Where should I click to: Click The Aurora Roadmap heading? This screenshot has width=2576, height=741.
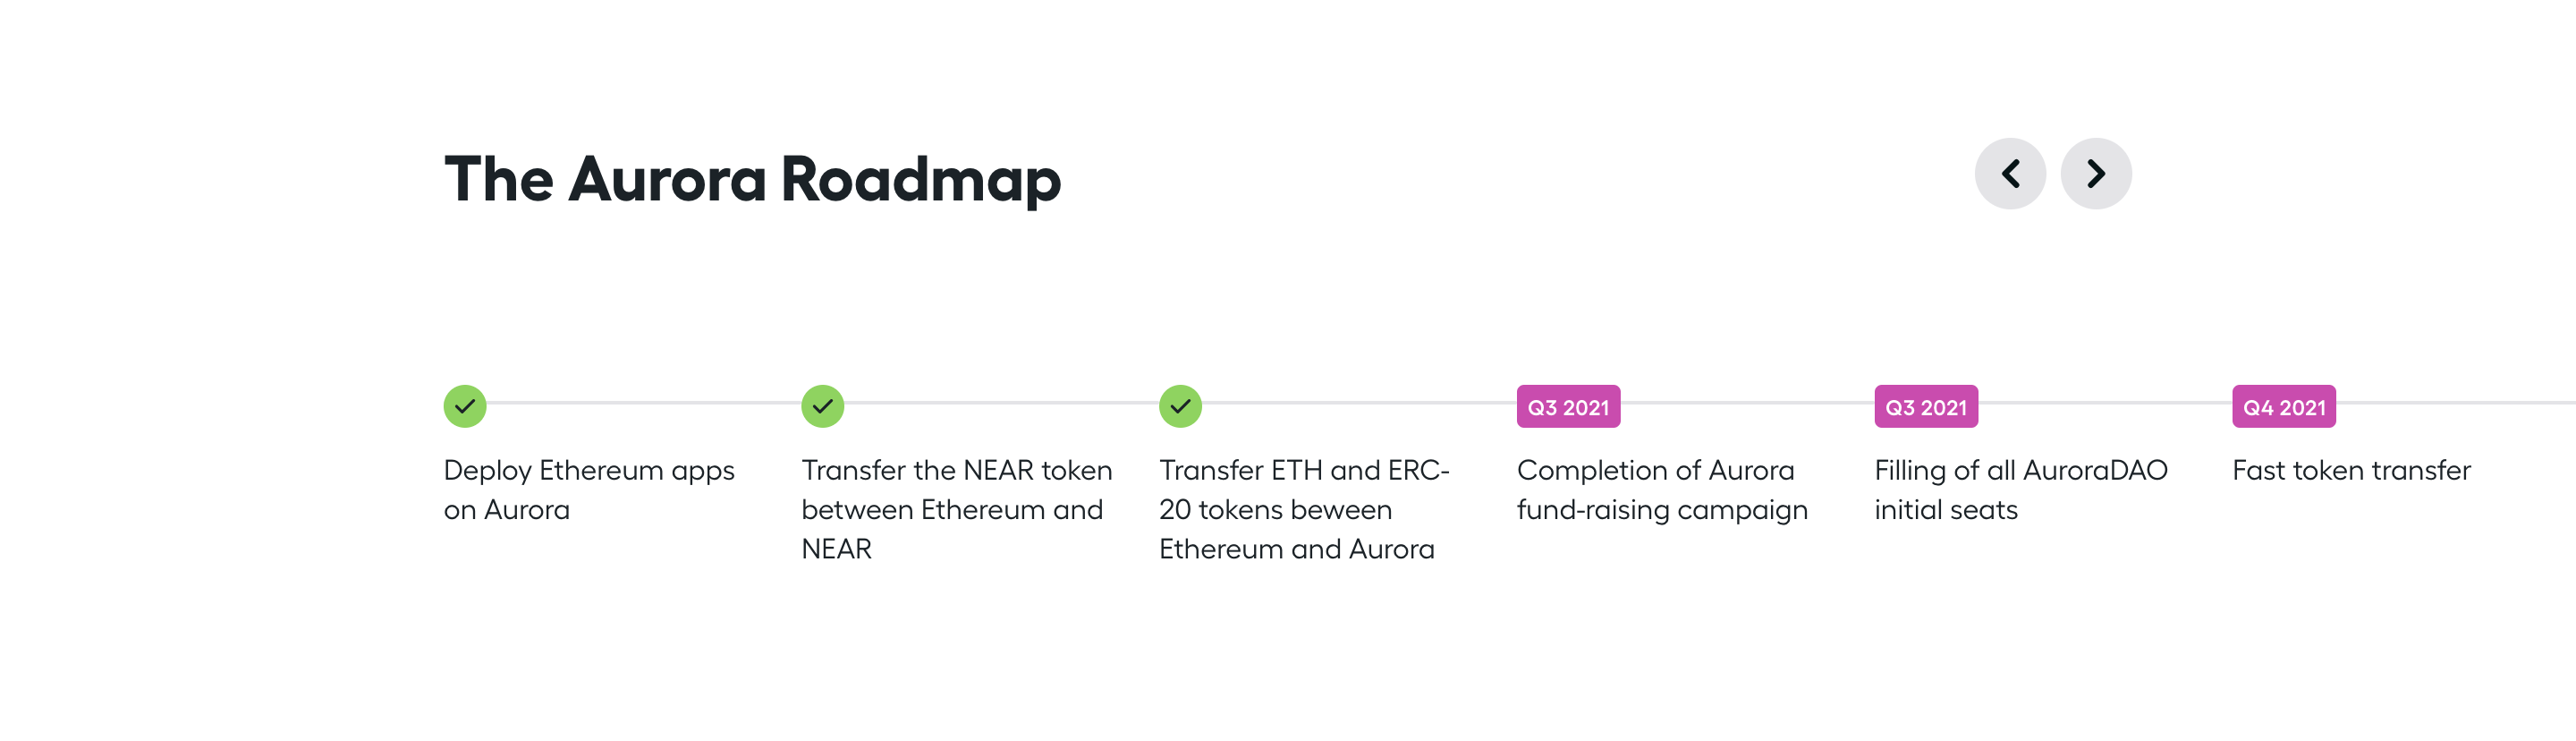[x=752, y=180]
